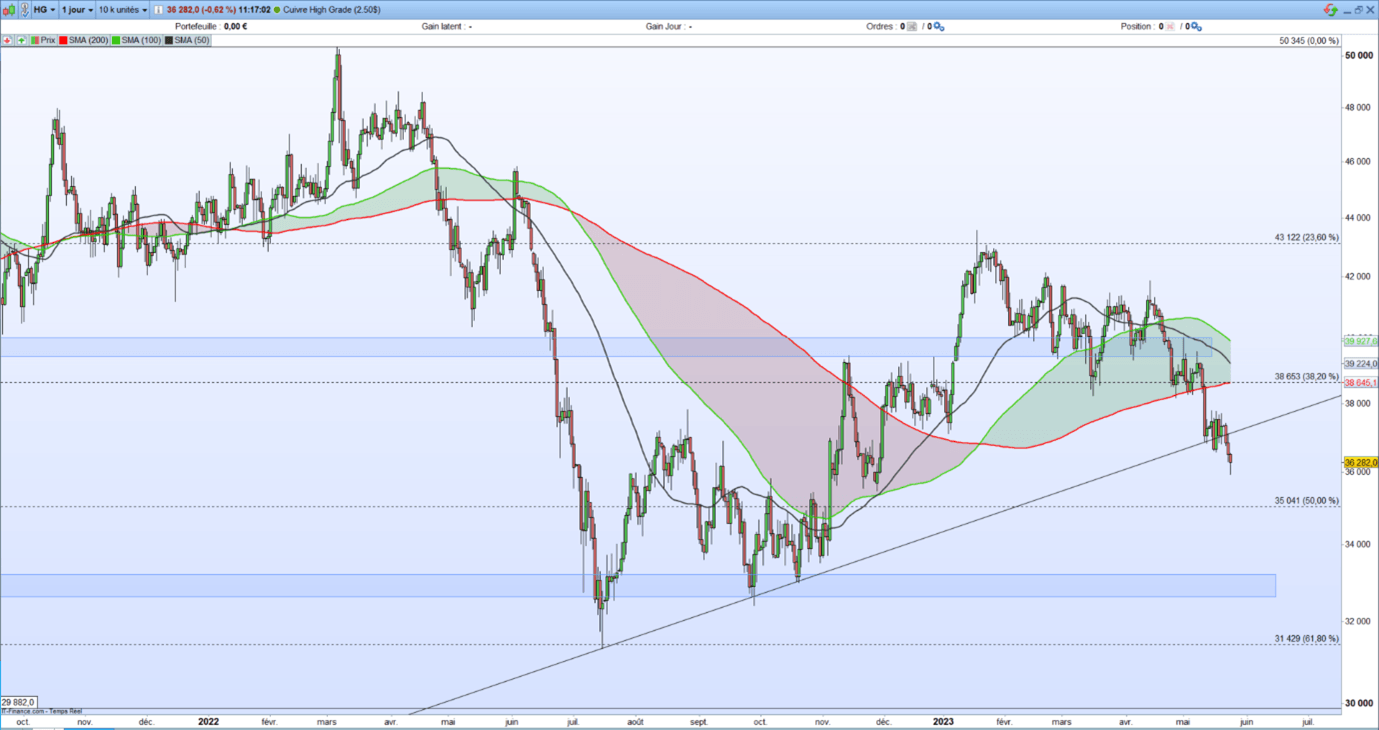Click the 29 882,0 value box at bottom-left
The width and height of the screenshot is (1379, 730).
pyautogui.click(x=18, y=702)
